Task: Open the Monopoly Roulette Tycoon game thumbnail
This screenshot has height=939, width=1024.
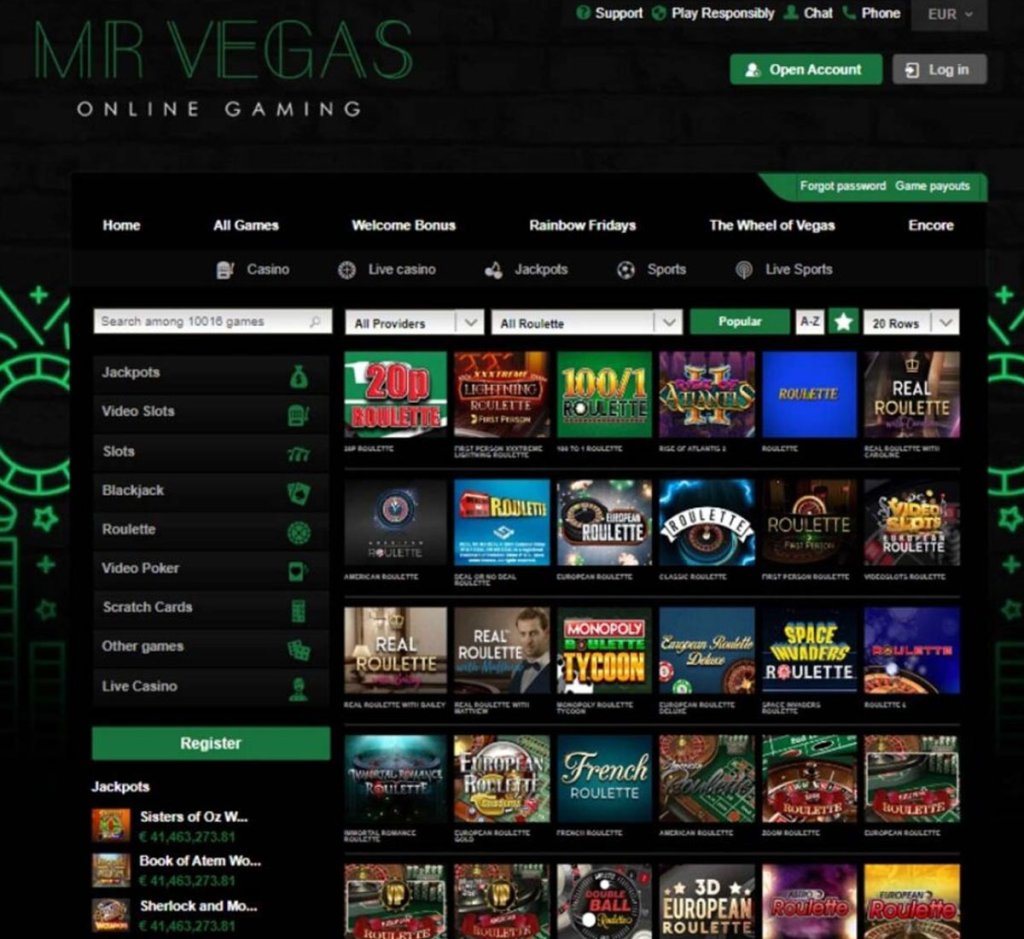Action: tap(603, 650)
